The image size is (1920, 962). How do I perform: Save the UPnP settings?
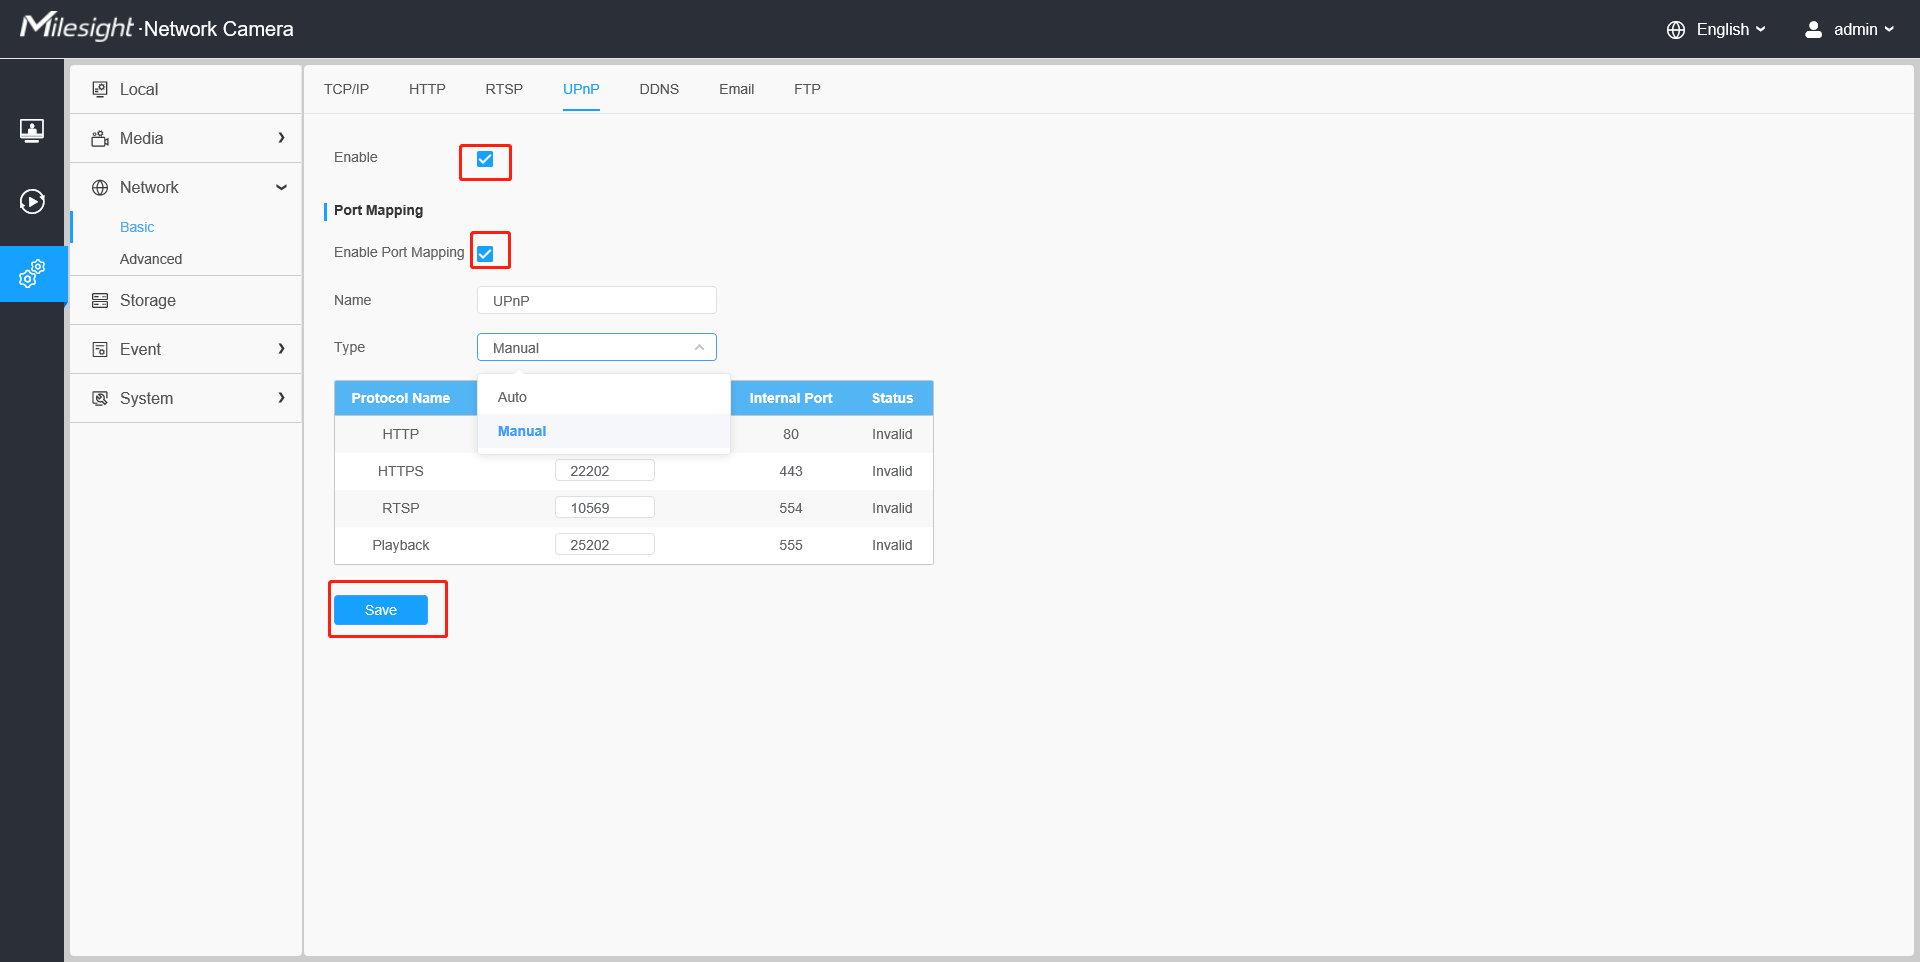point(381,610)
